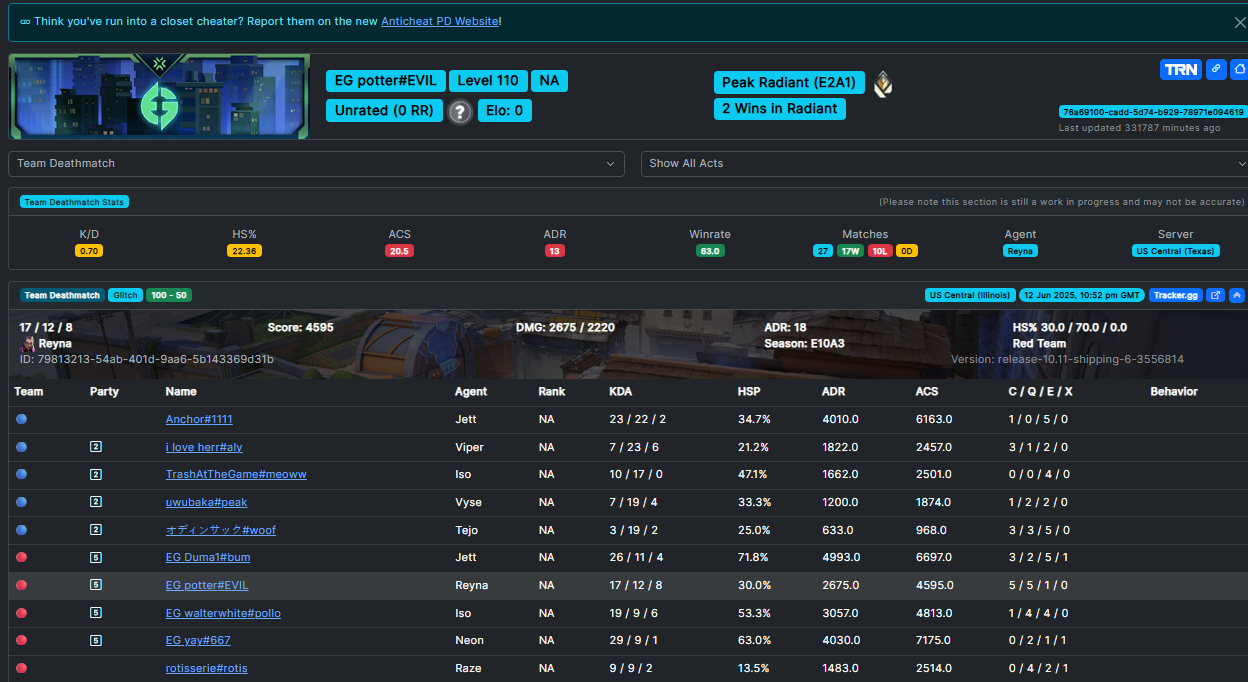This screenshot has width=1248, height=682.
Task: Click party 2 icon for i love herr#aly
Action: click(x=96, y=447)
